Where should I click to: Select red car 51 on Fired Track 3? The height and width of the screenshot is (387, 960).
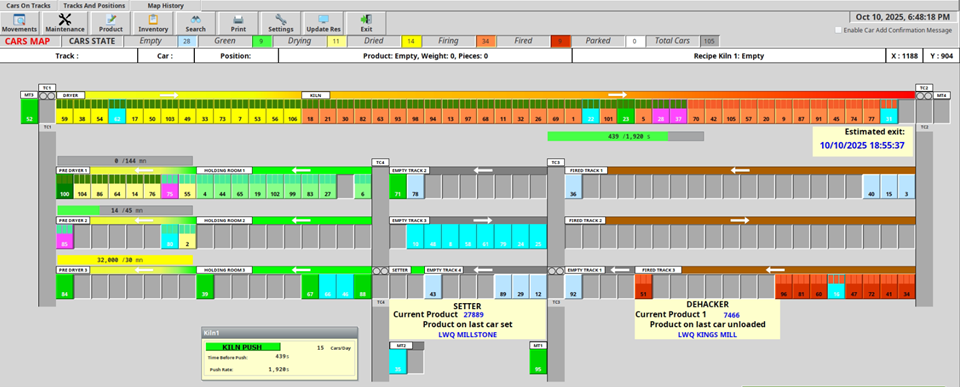(x=643, y=286)
